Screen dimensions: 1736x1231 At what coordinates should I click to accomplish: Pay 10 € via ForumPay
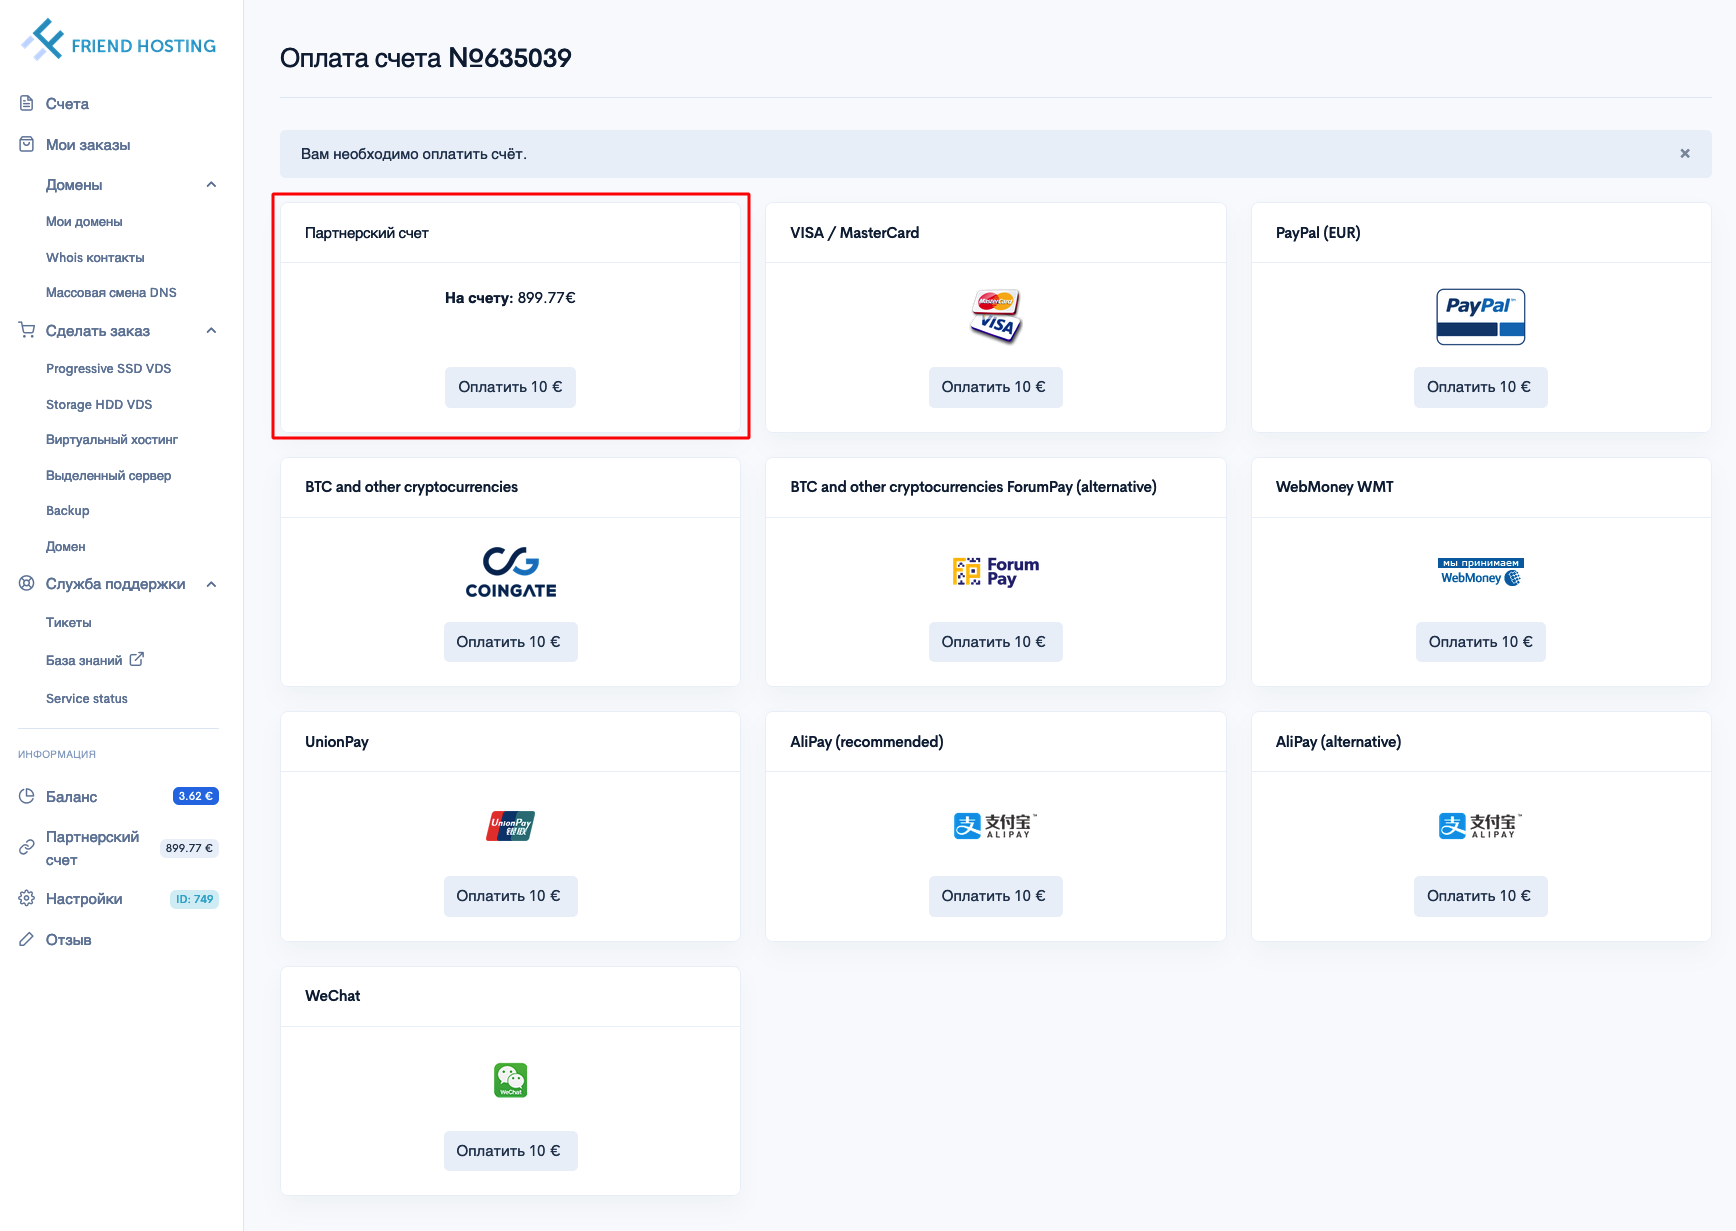pyautogui.click(x=995, y=642)
